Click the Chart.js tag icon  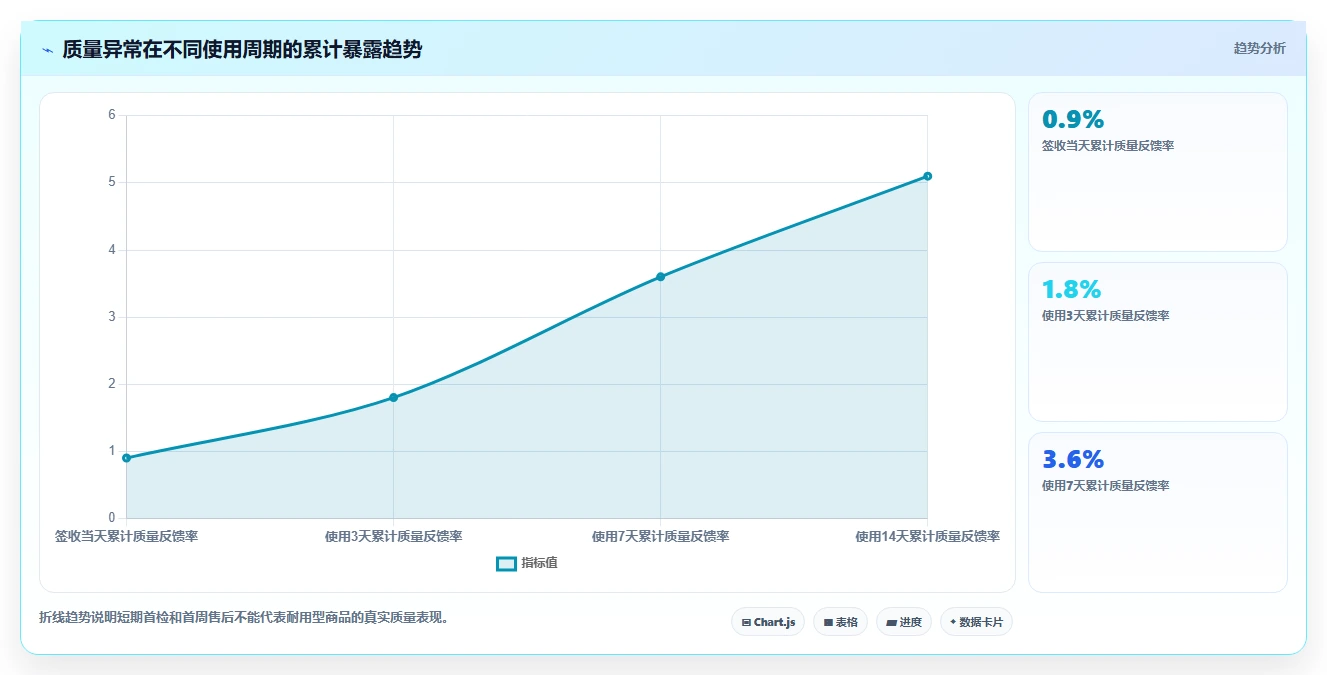[746, 623]
